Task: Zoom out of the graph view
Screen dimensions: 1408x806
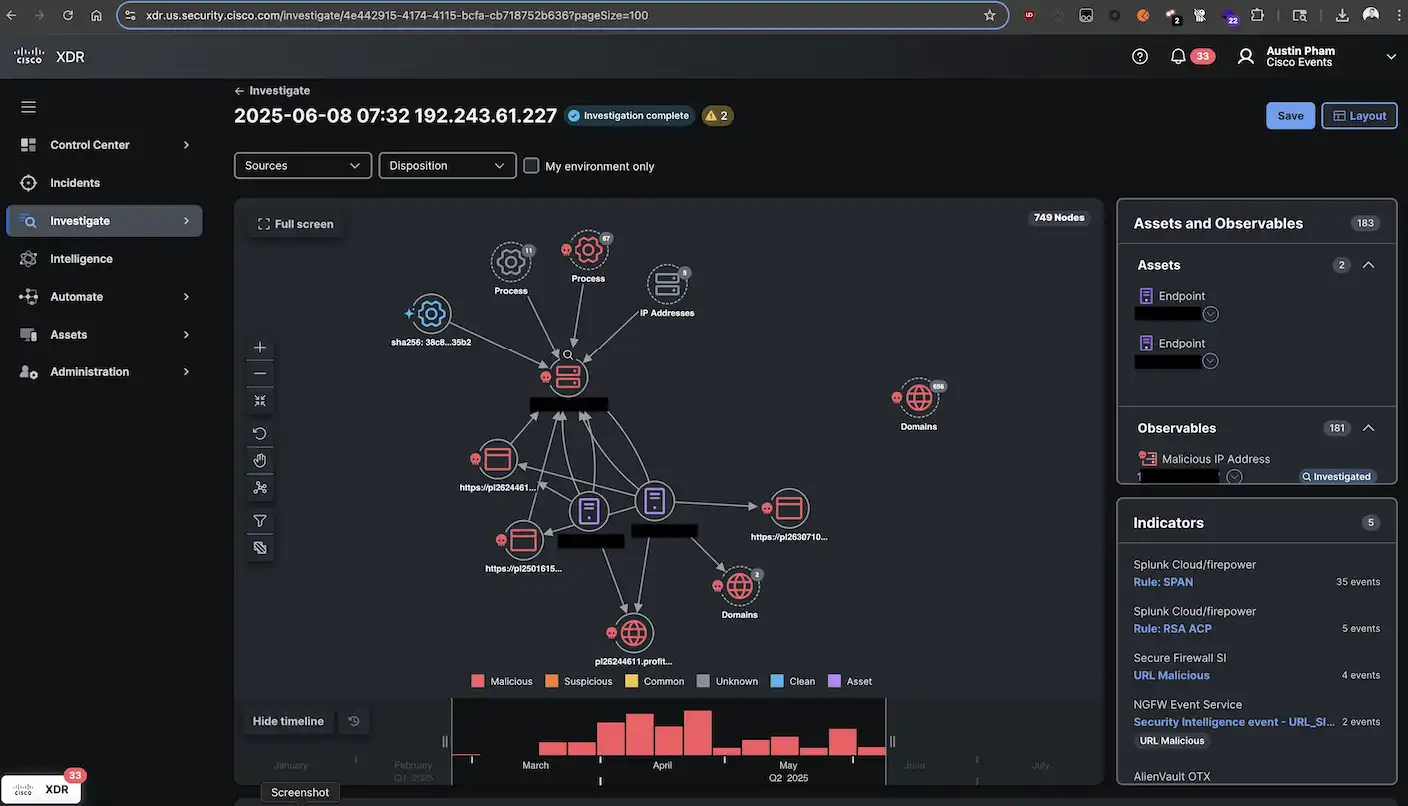Action: (259, 373)
